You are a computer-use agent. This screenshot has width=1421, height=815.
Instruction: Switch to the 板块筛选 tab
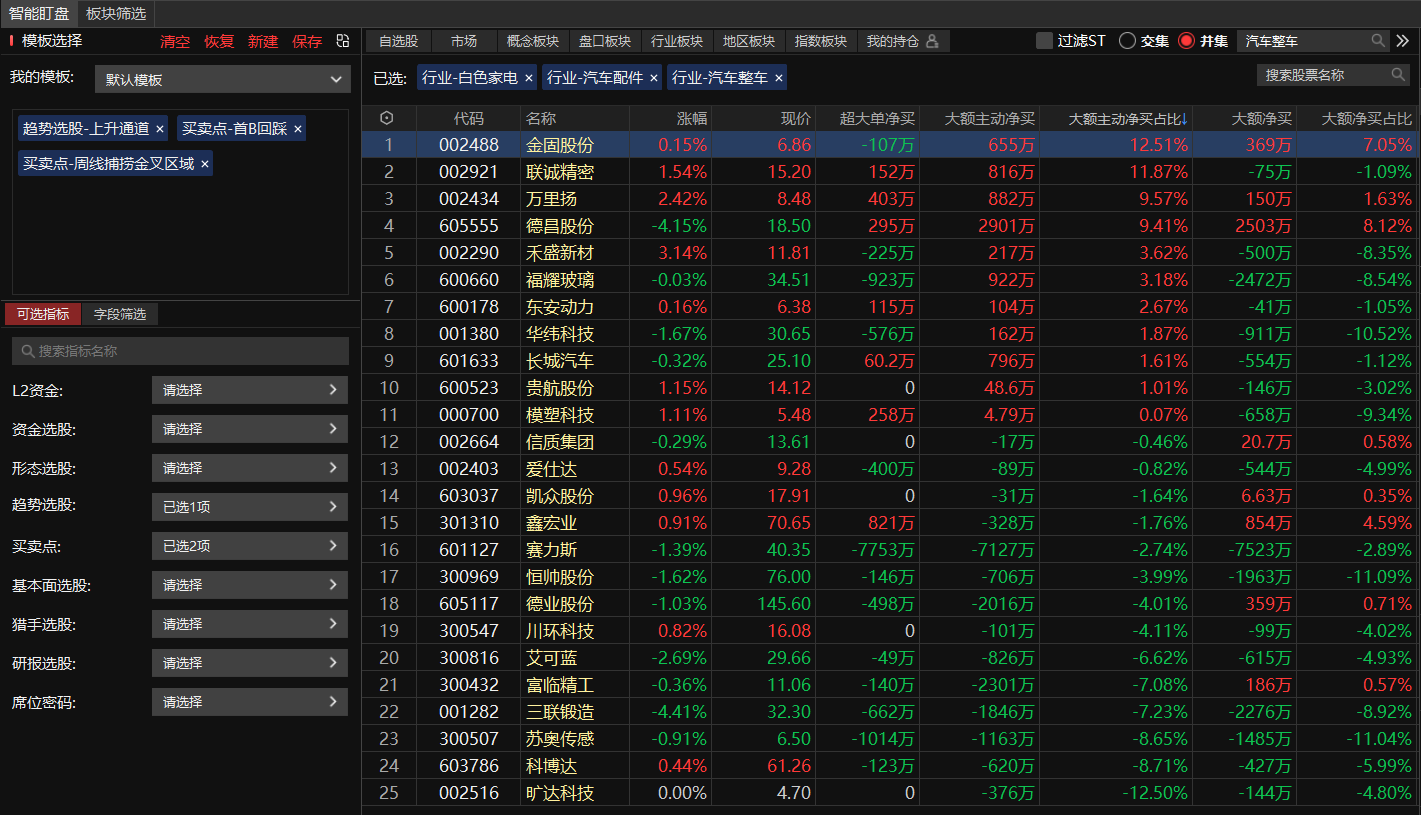click(x=116, y=13)
